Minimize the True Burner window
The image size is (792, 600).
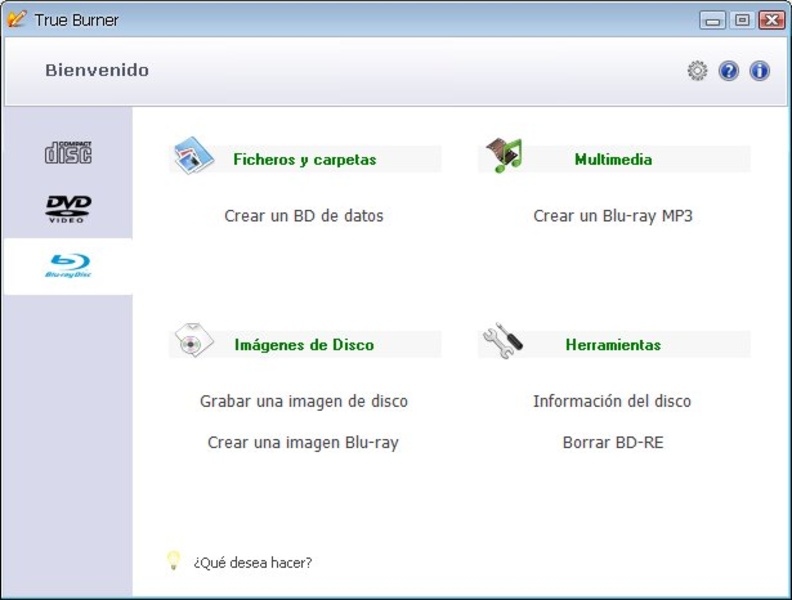point(712,20)
